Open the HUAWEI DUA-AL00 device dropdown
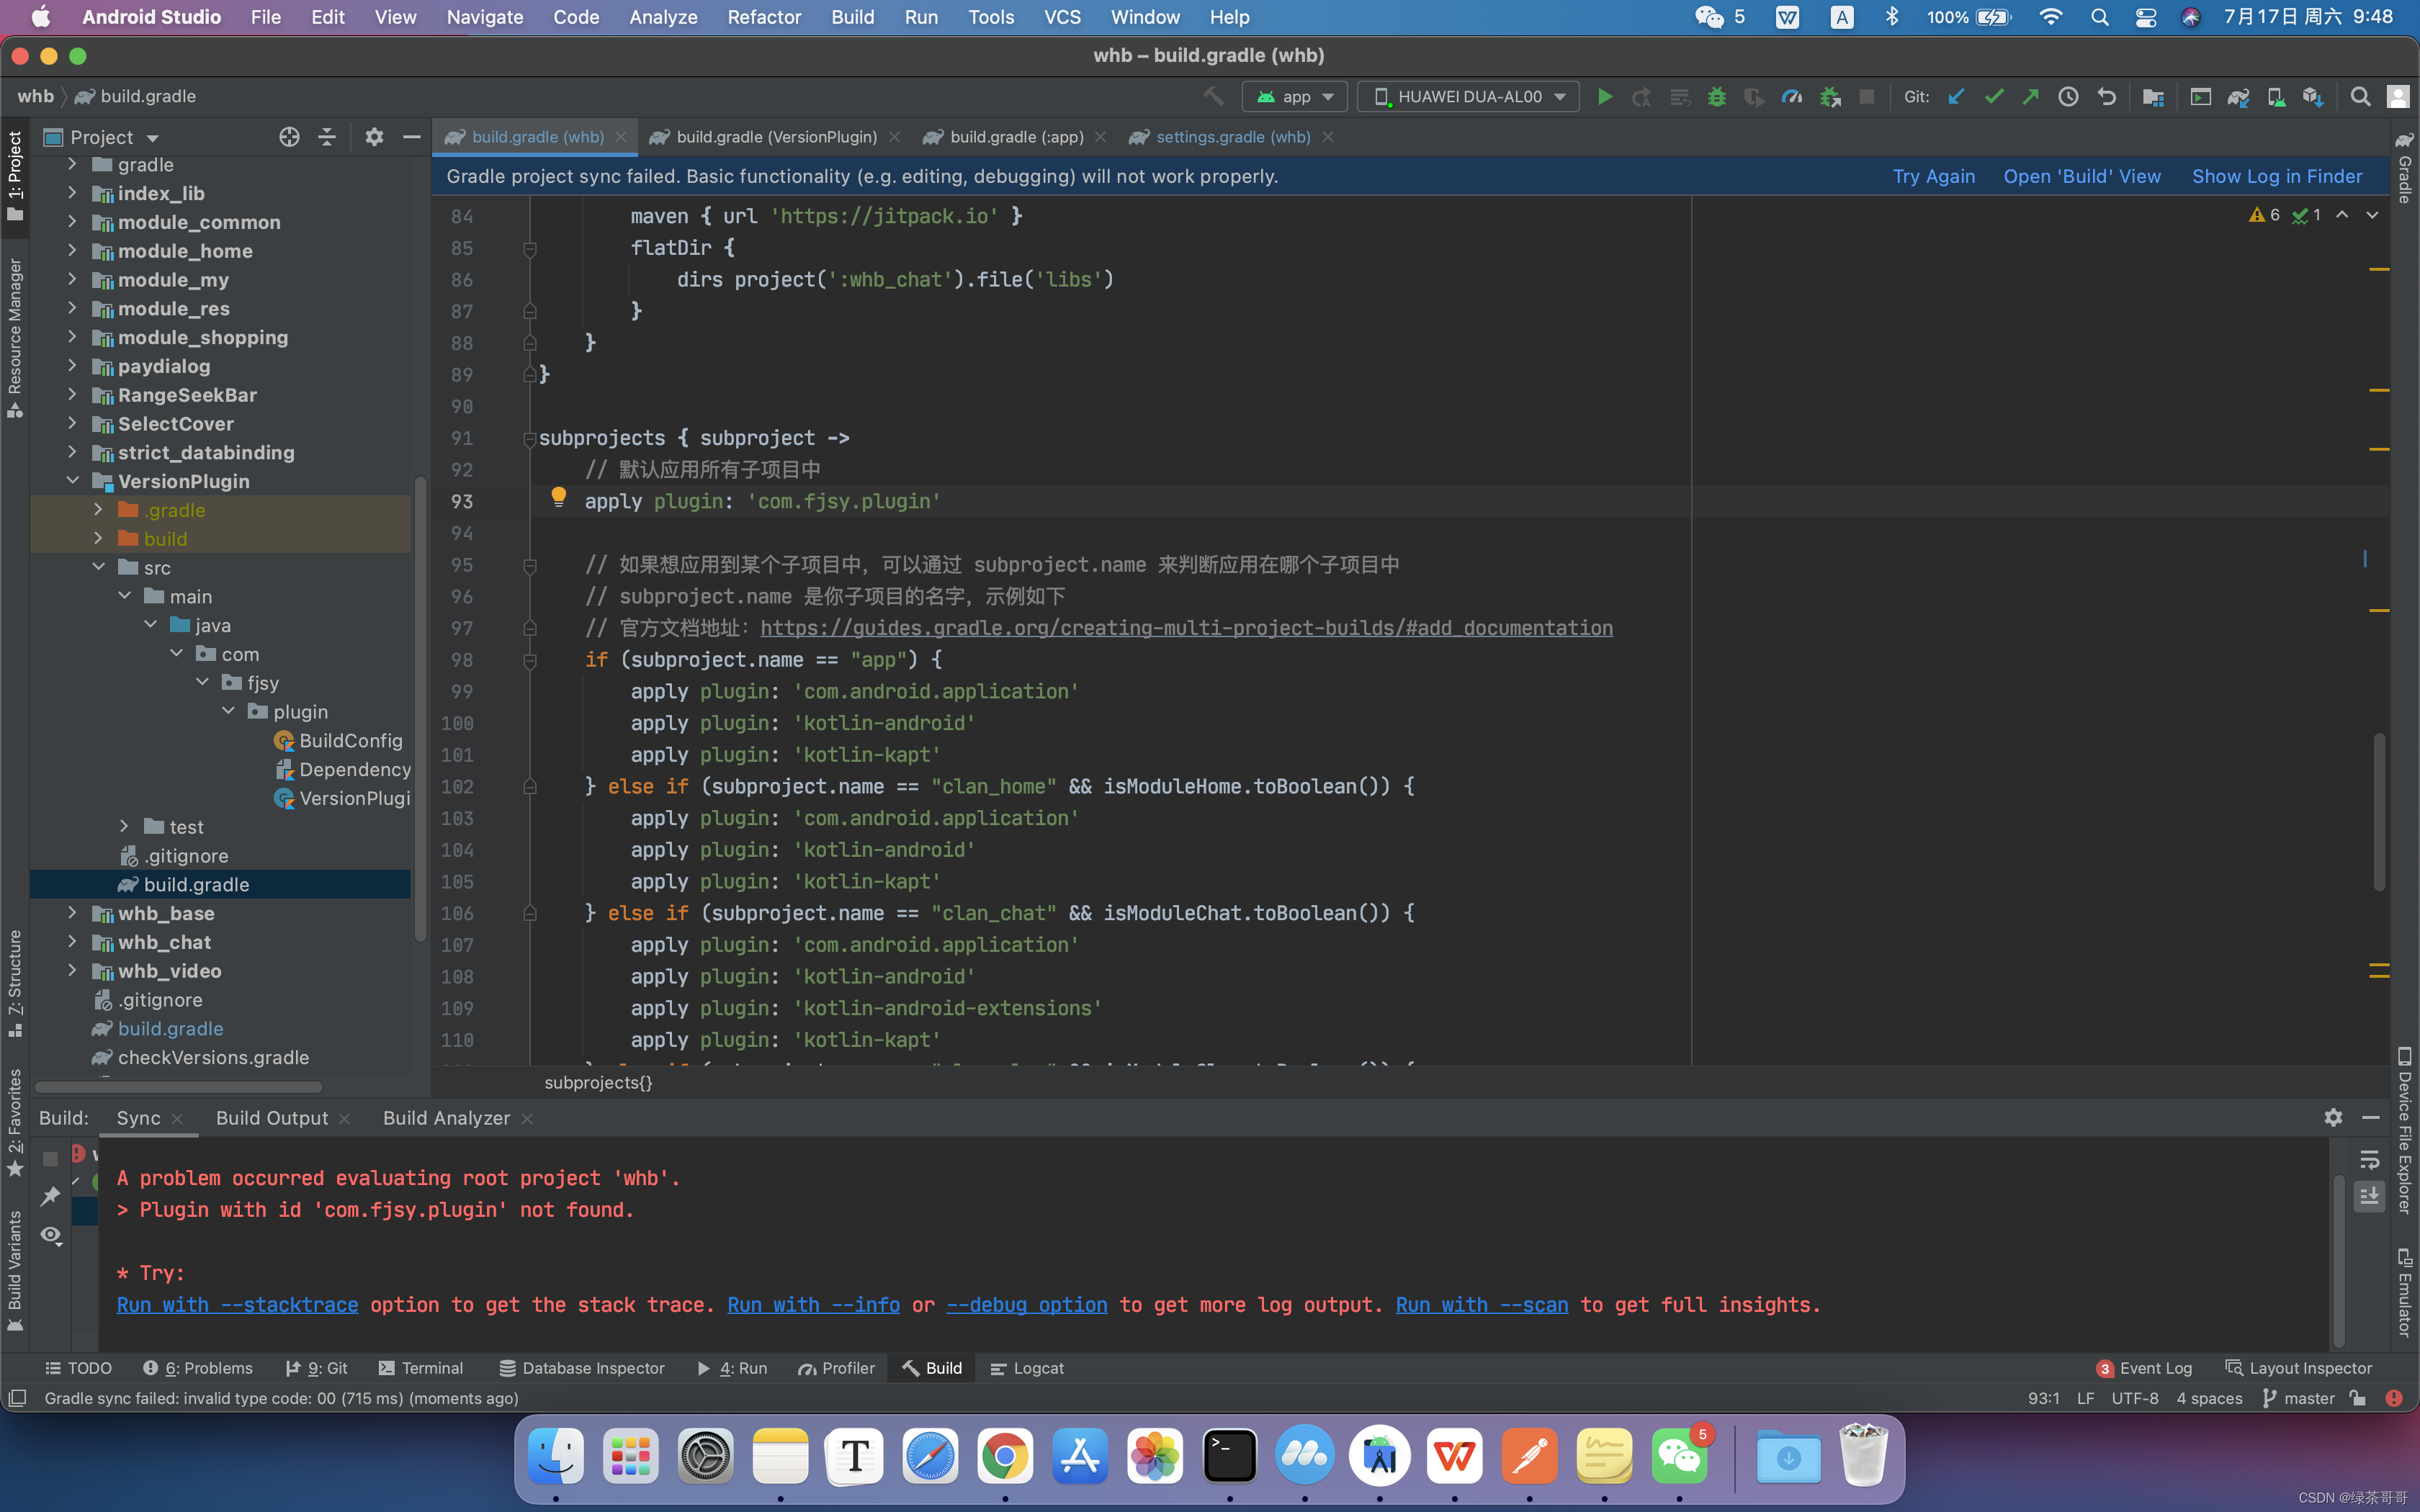The height and width of the screenshot is (1512, 2420). pyautogui.click(x=1468, y=97)
